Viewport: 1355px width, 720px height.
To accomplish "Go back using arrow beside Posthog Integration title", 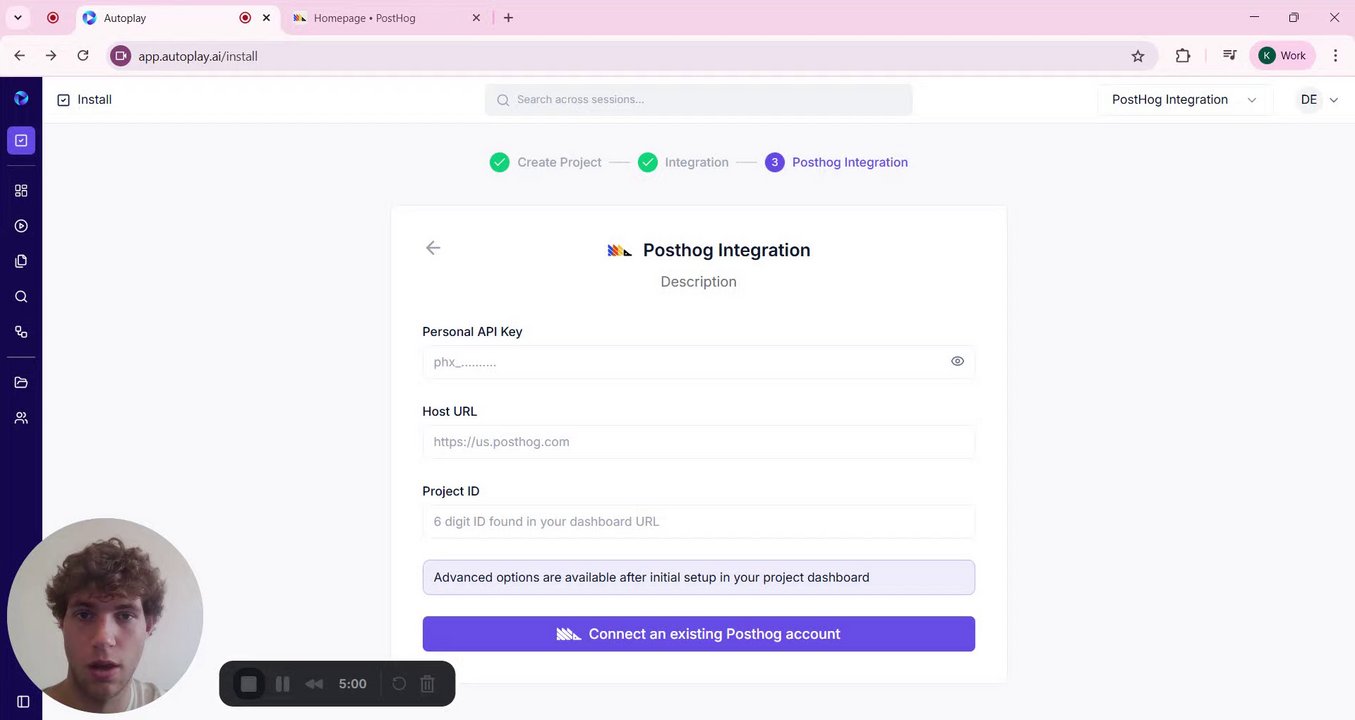I will (x=433, y=248).
